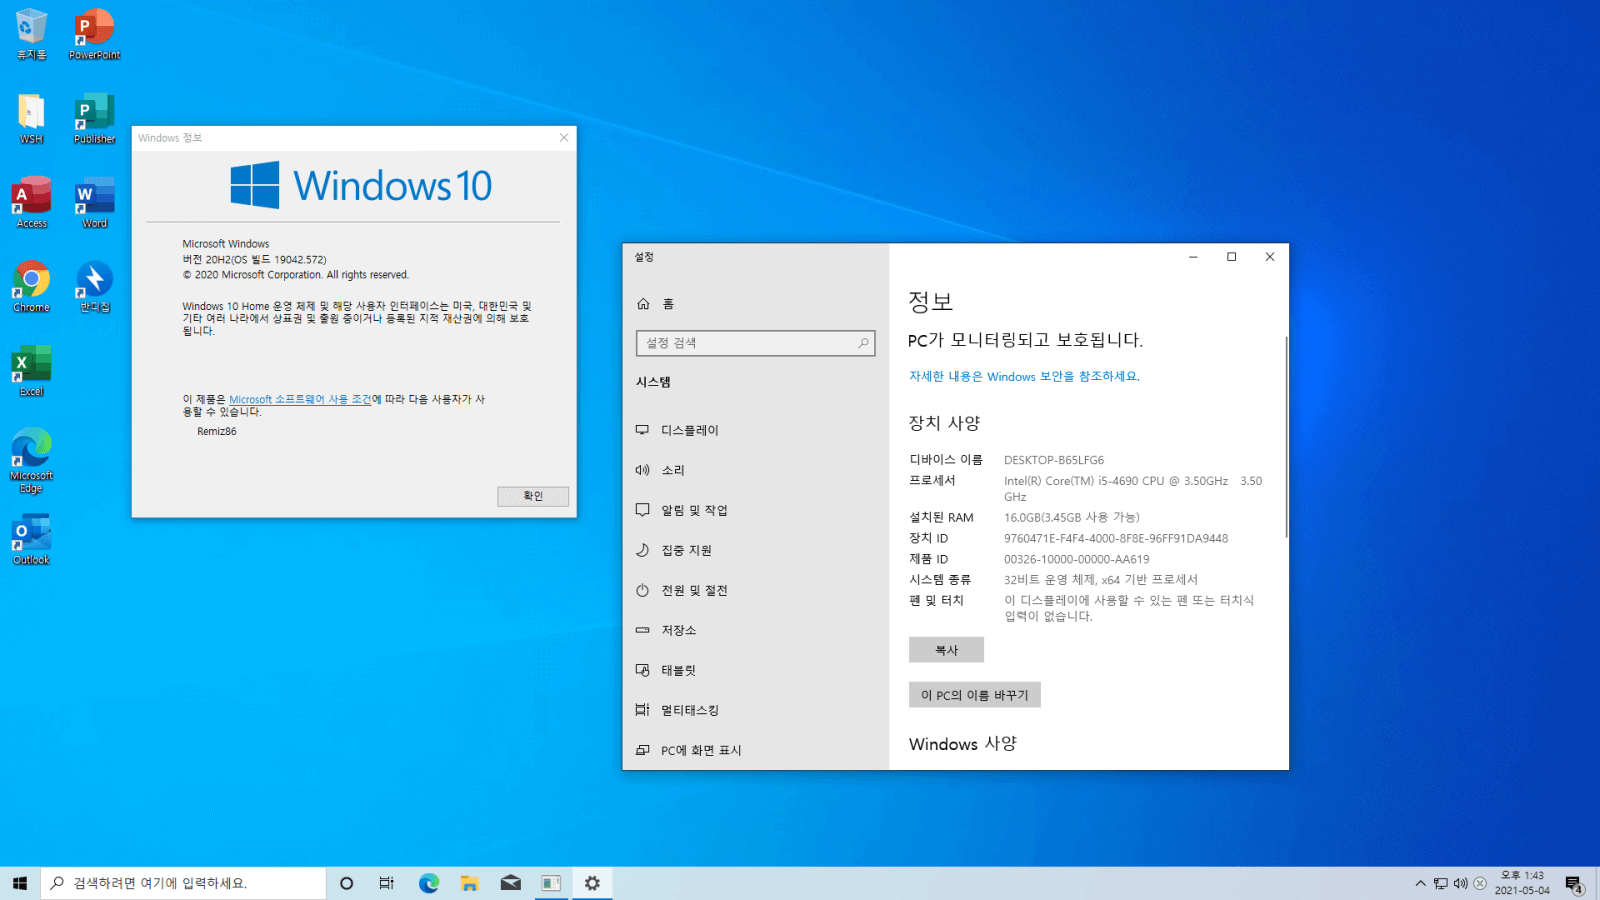
Task: Close the Windows 정보 dialog
Action: [x=564, y=138]
